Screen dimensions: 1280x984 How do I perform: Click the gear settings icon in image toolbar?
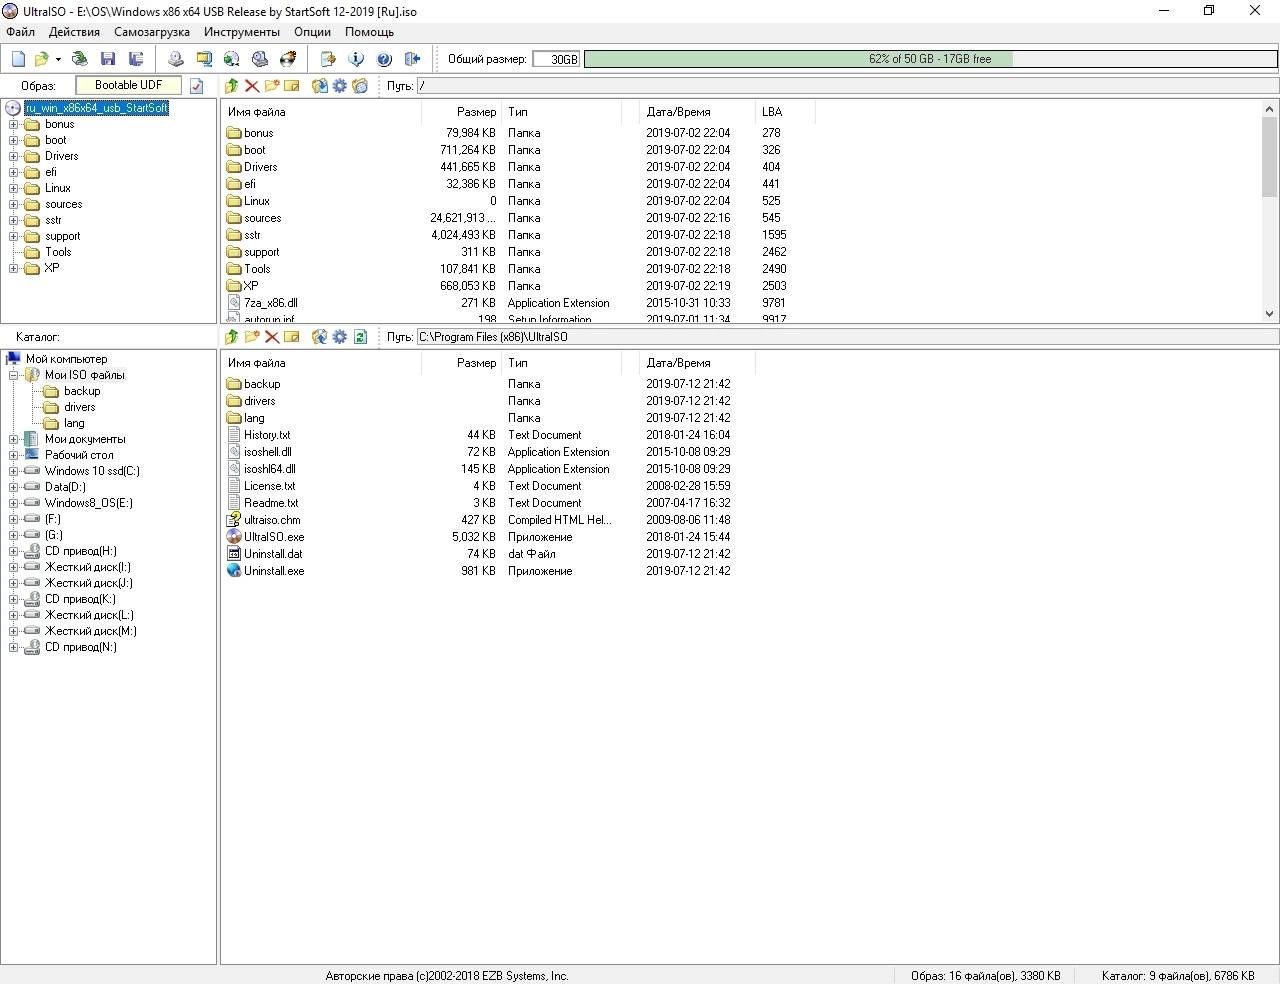pos(340,86)
